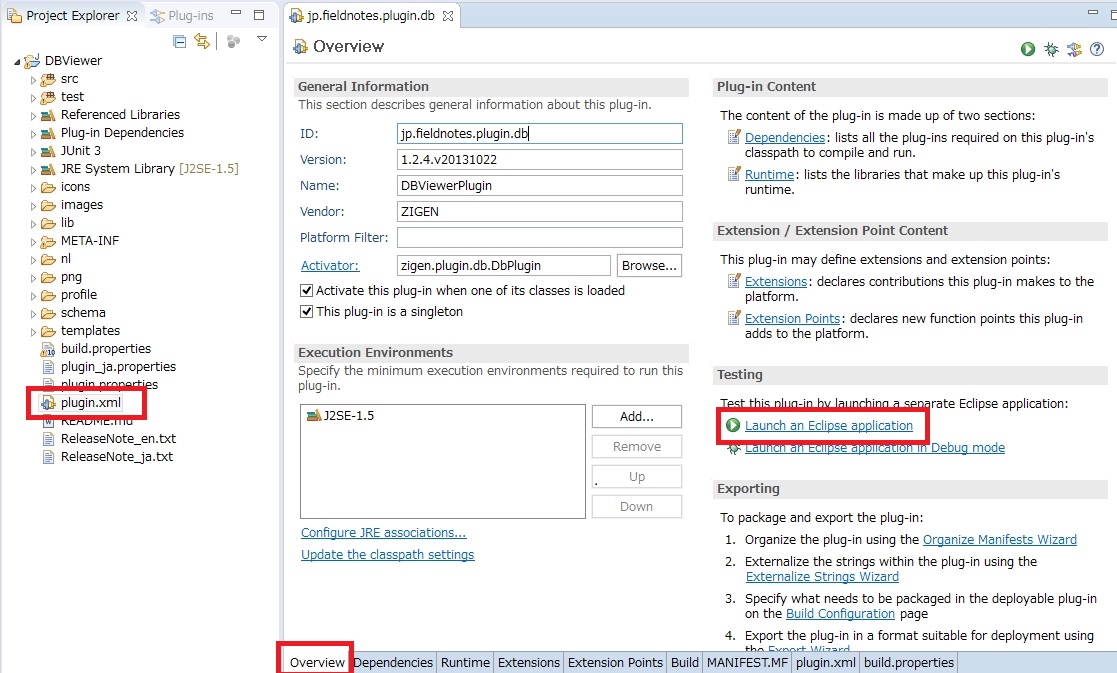Click the Debug bug icon in the Overview toolbar
This screenshot has height=673, width=1117.
pyautogui.click(x=1050, y=48)
